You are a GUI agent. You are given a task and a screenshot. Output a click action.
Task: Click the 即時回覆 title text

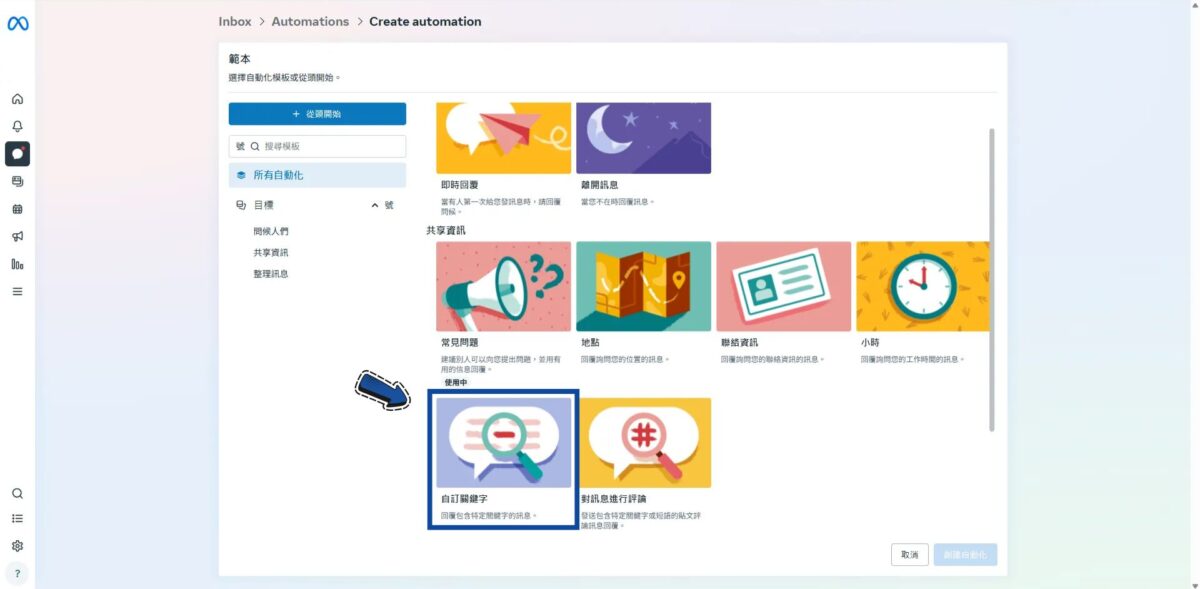(458, 186)
